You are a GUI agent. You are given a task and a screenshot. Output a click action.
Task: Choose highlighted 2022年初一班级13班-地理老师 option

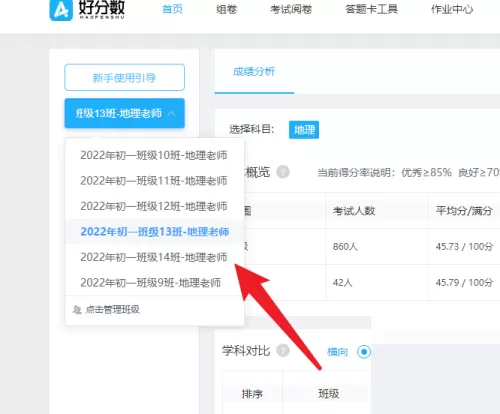(x=155, y=232)
